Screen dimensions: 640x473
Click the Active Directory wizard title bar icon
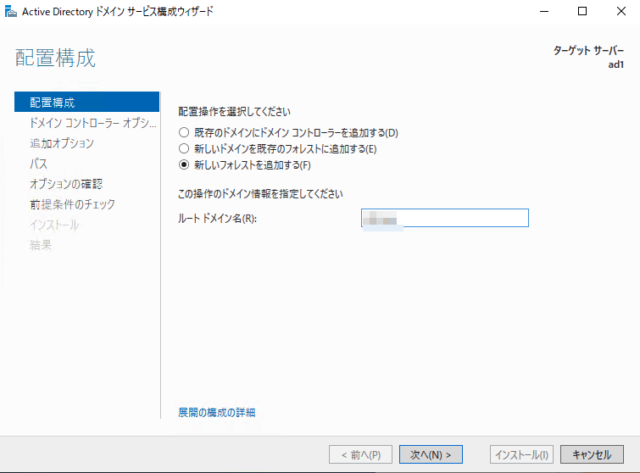point(11,11)
